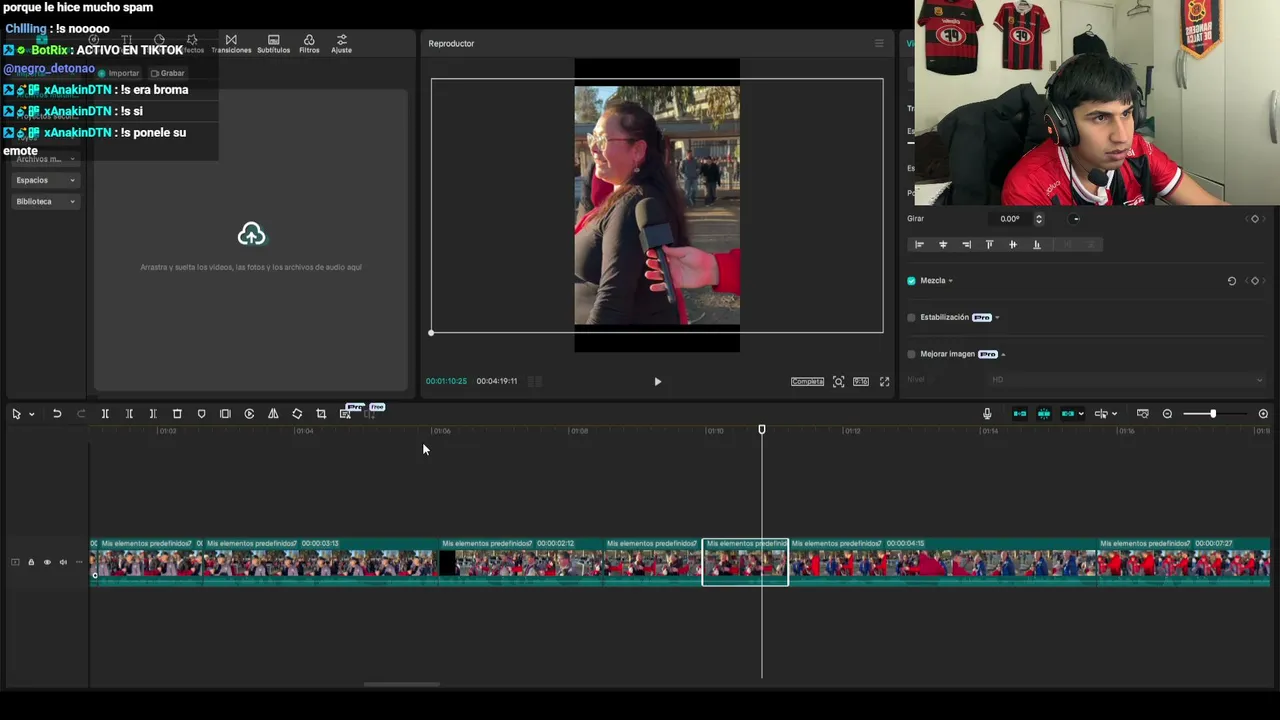Open the Filtros tab
The height and width of the screenshot is (720, 1280).
point(309,44)
